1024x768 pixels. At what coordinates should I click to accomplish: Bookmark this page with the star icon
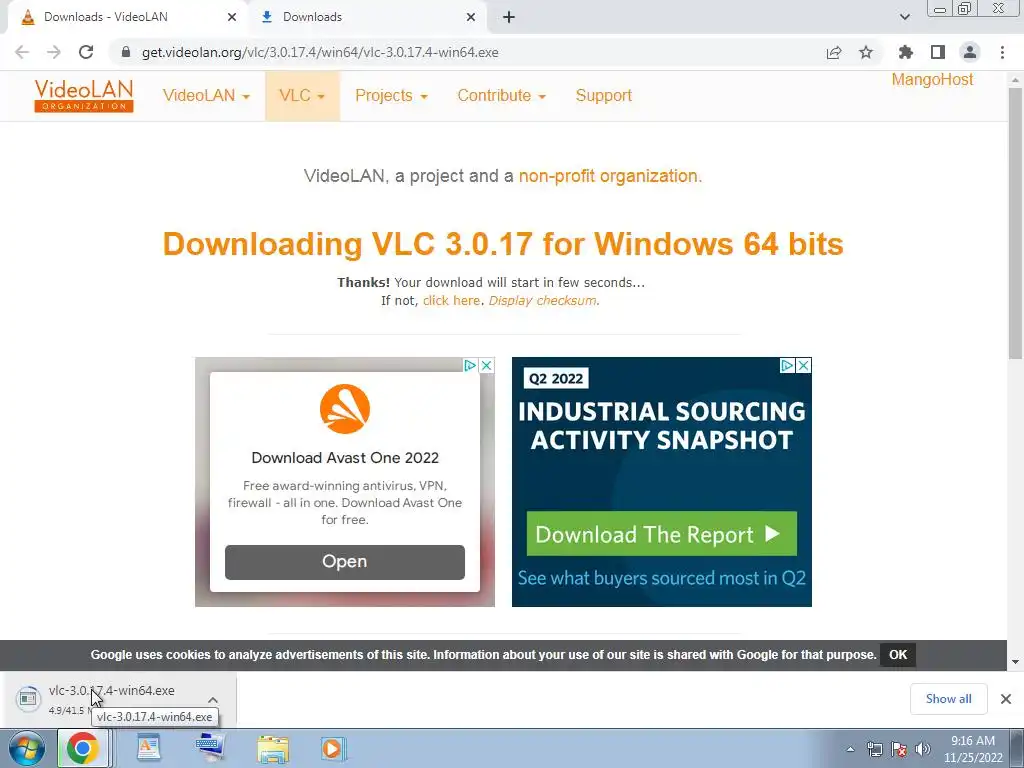pyautogui.click(x=866, y=52)
